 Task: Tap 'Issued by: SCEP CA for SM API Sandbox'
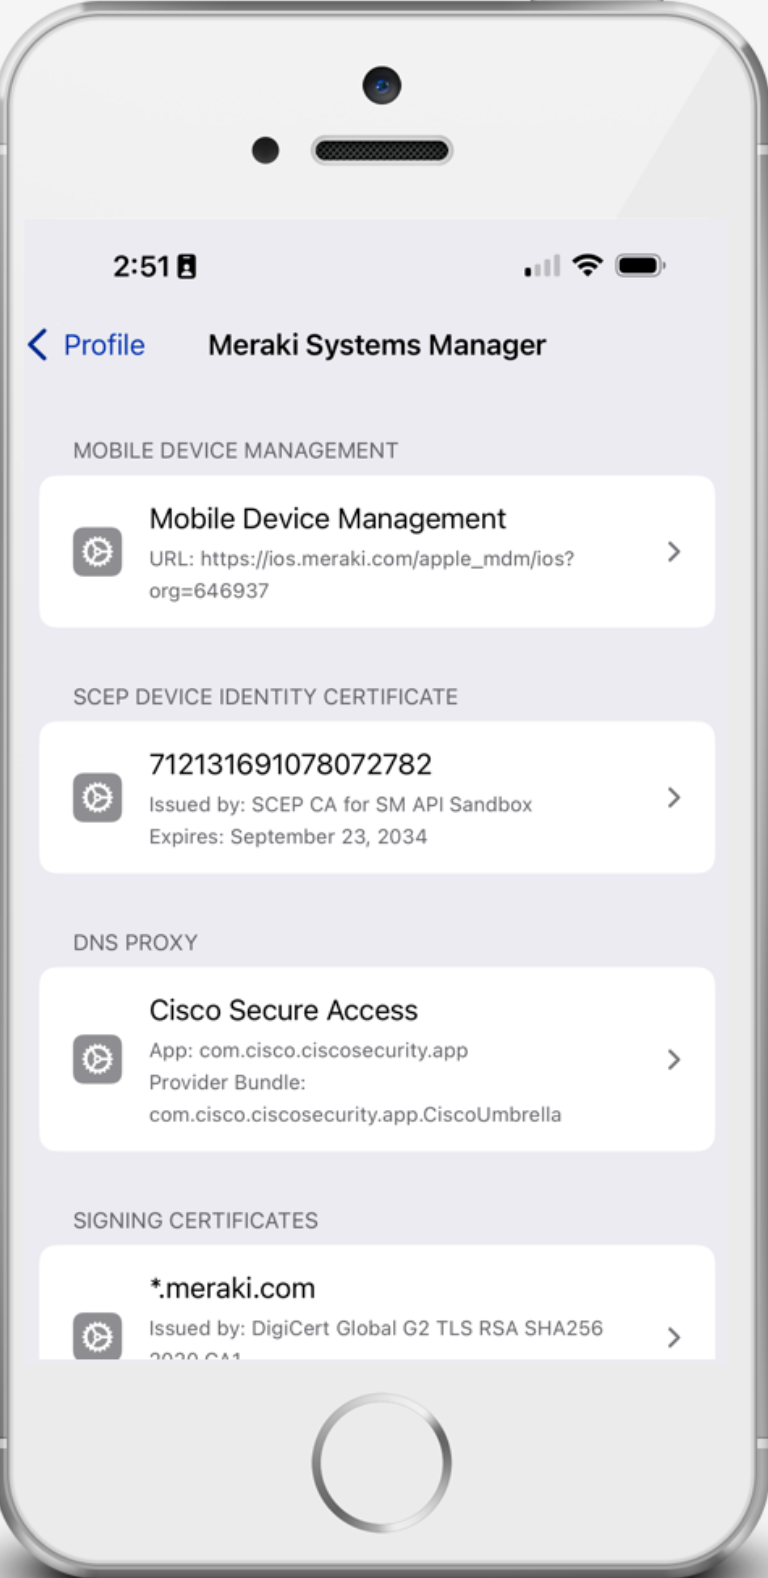click(340, 804)
